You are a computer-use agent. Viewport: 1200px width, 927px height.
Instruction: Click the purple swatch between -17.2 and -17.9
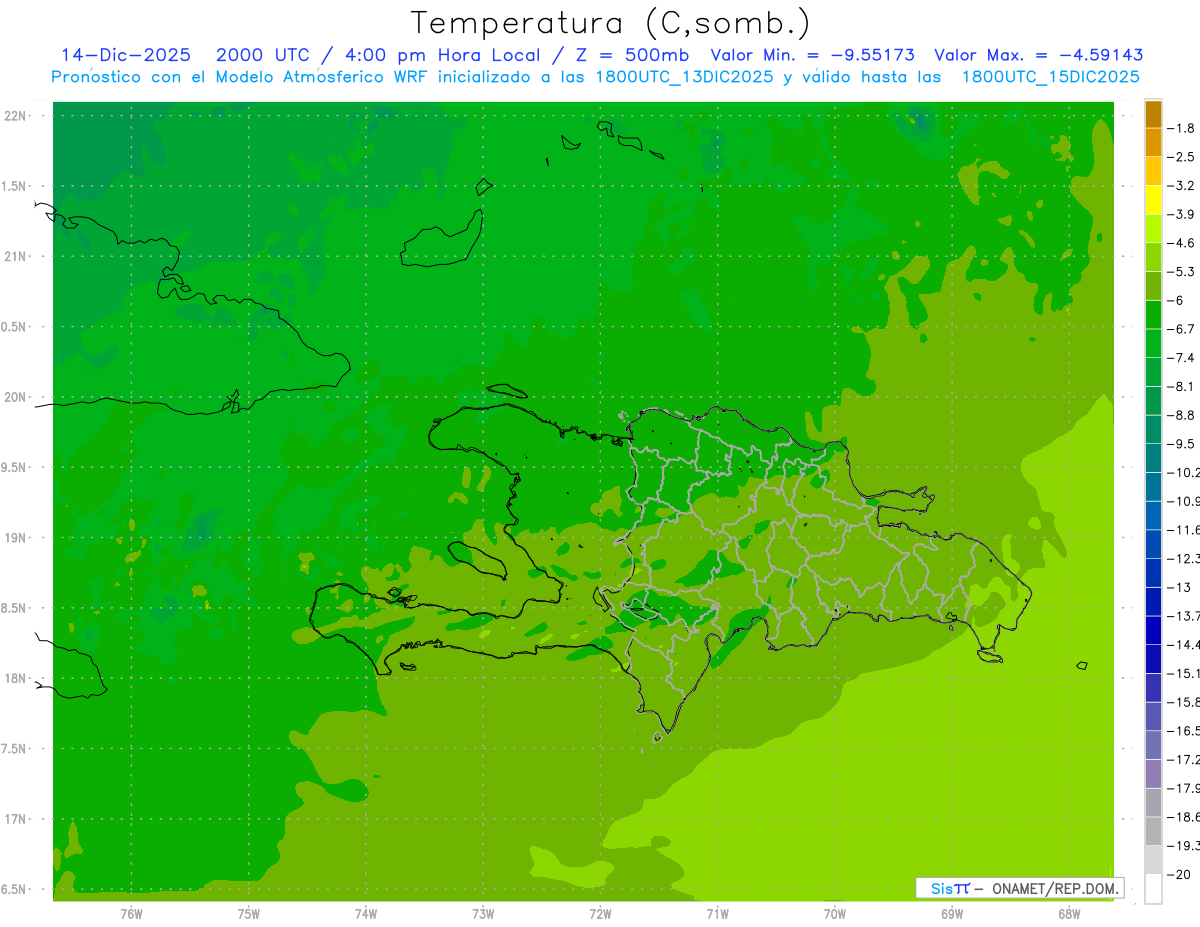1153,774
